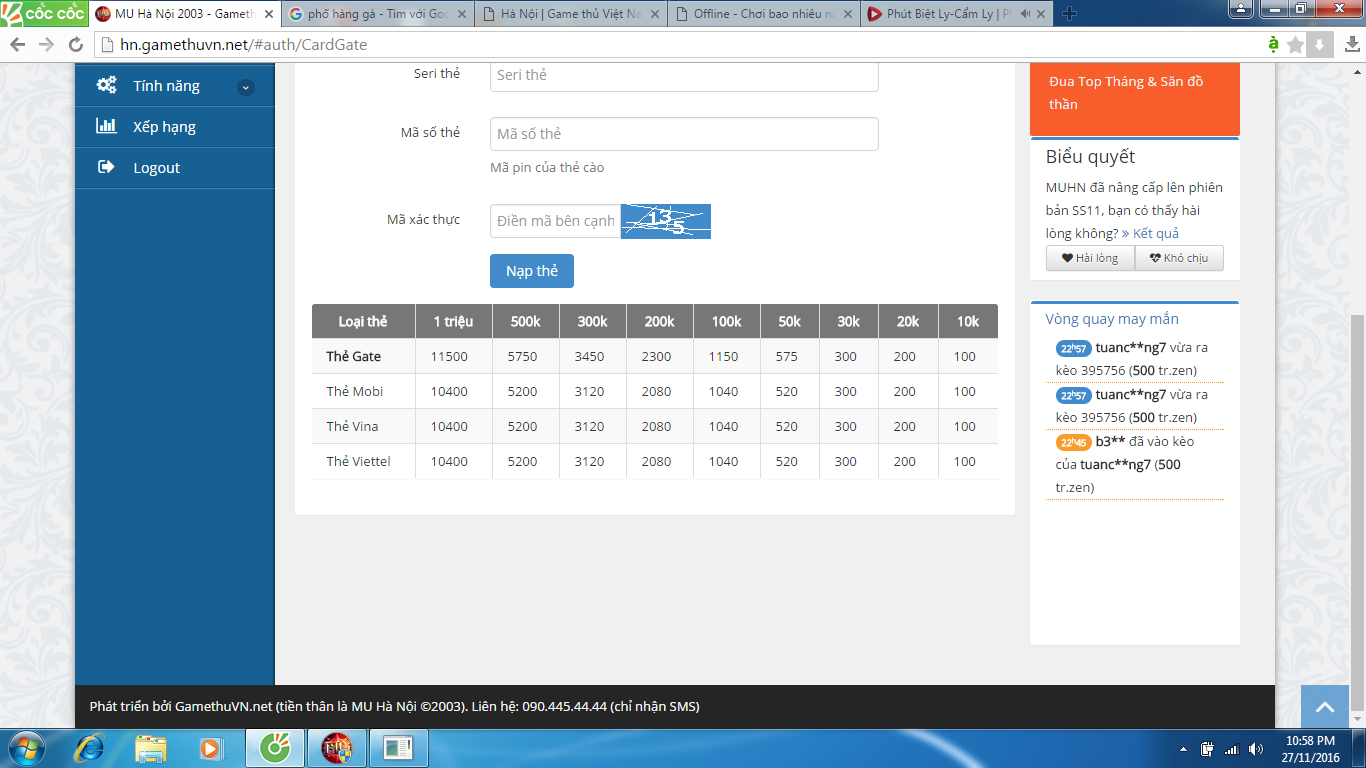This screenshot has height=768, width=1366.
Task: Close the 'Phút Biệt Ly' tab
Action: [1042, 14]
